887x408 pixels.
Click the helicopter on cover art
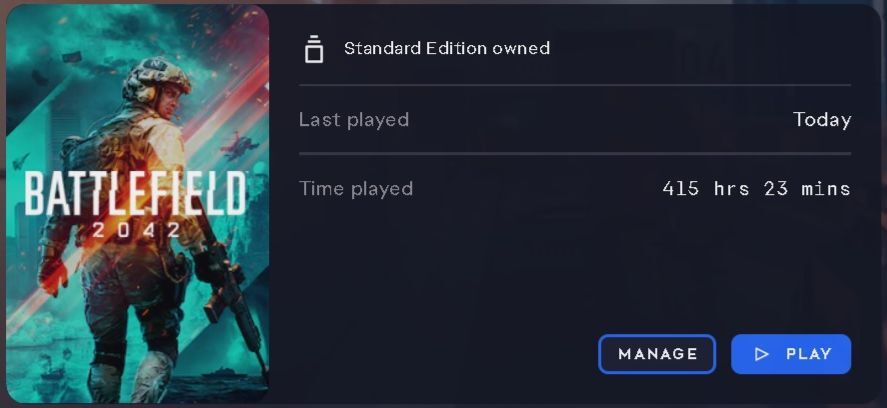coord(239,145)
